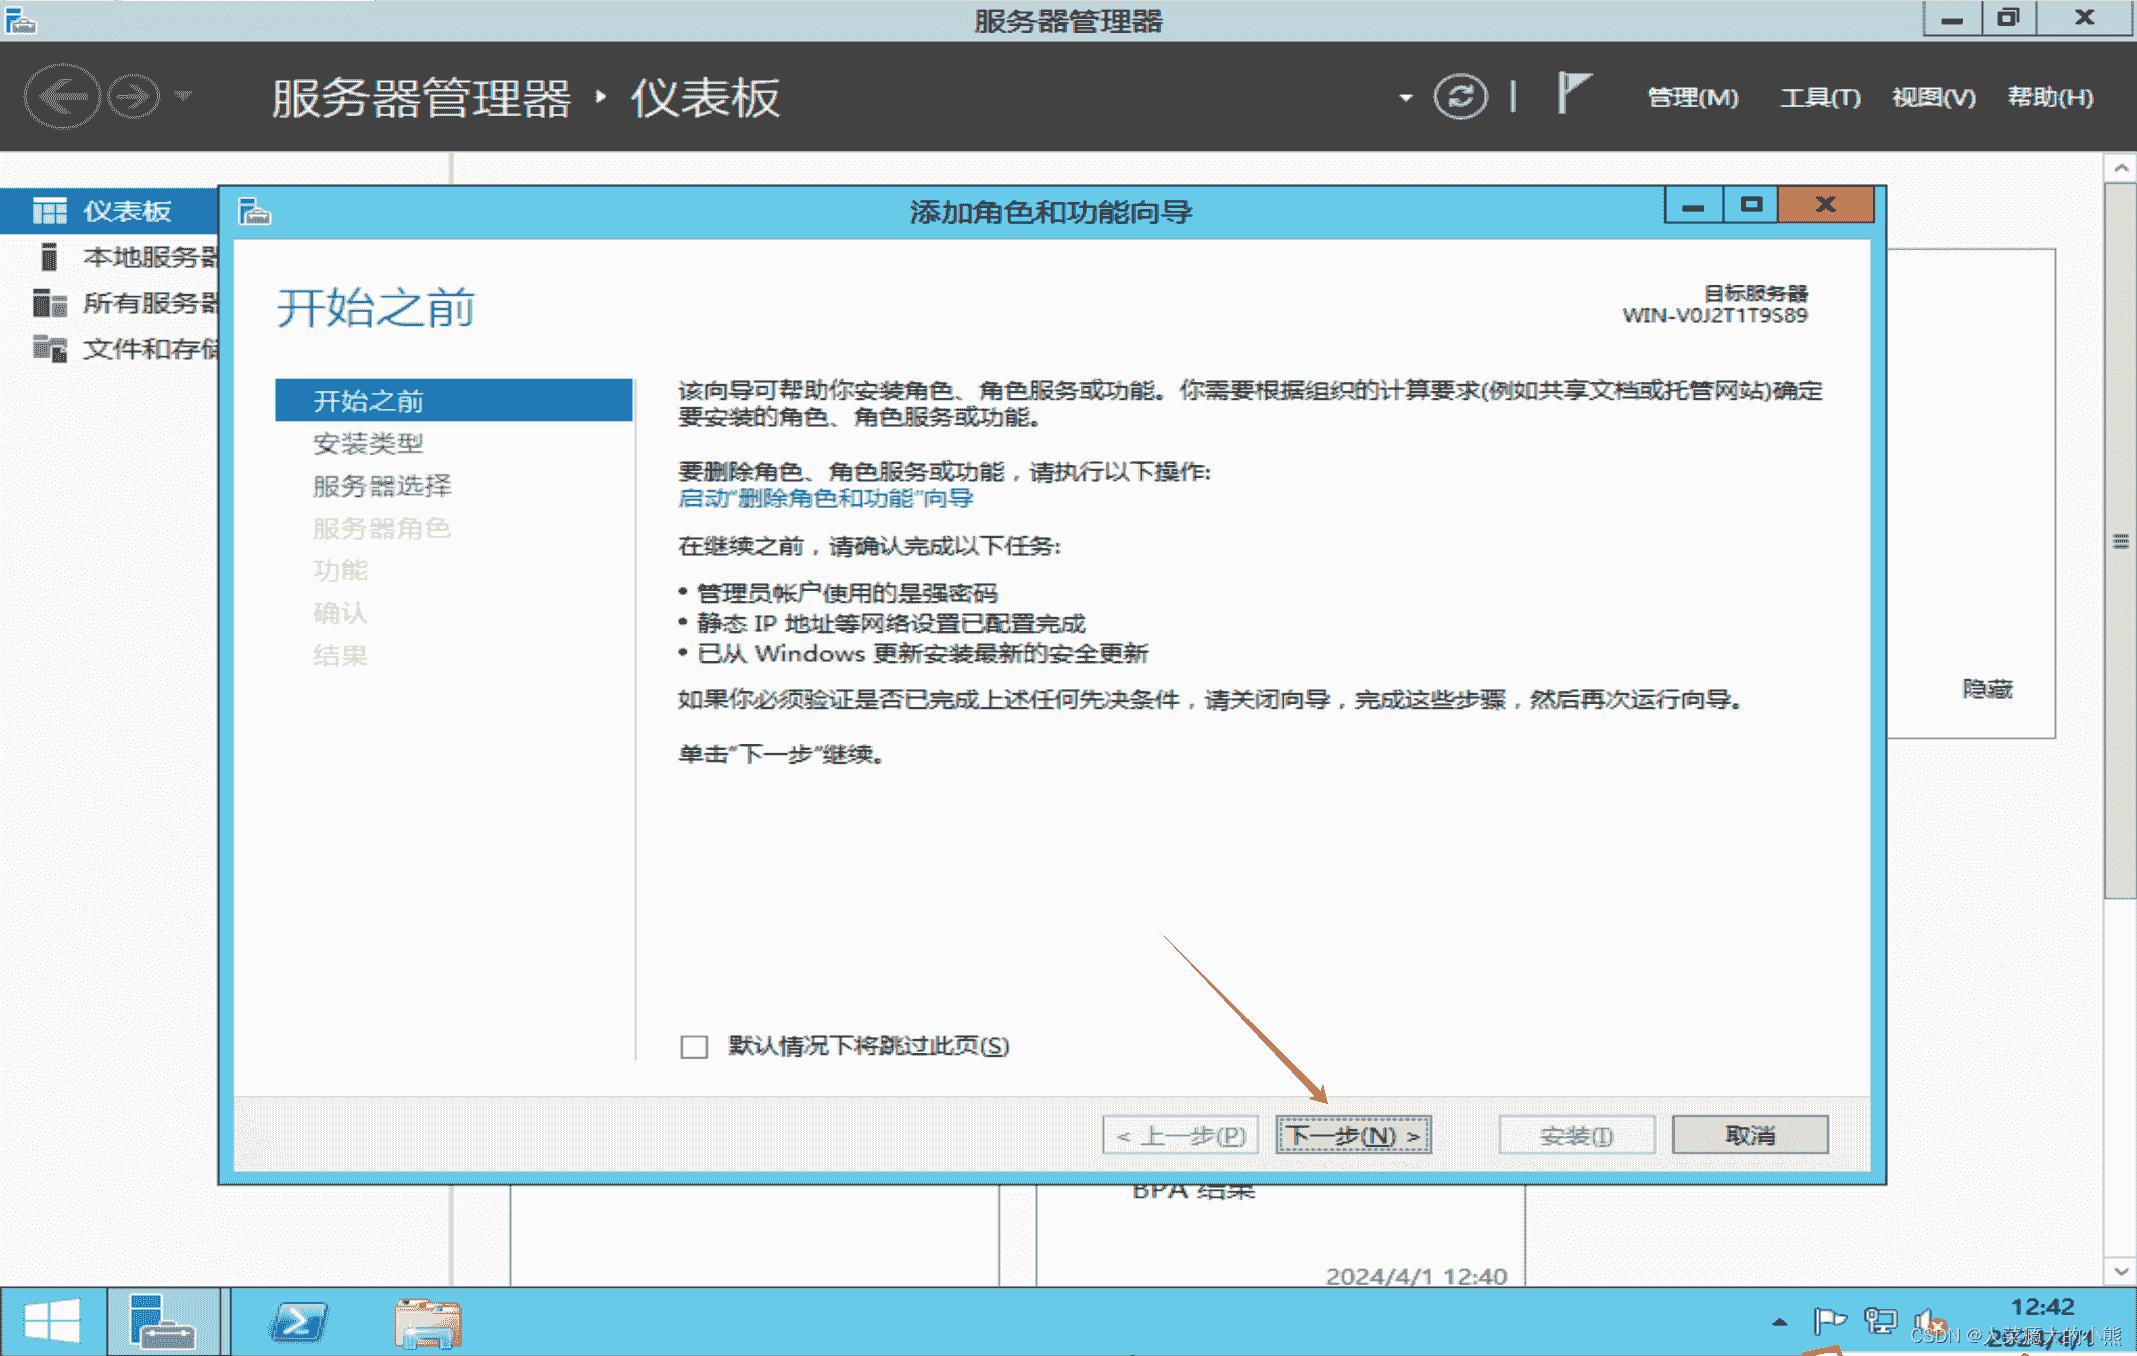
Task: Select 安装类型 step in wizard sidebar
Action: (368, 443)
